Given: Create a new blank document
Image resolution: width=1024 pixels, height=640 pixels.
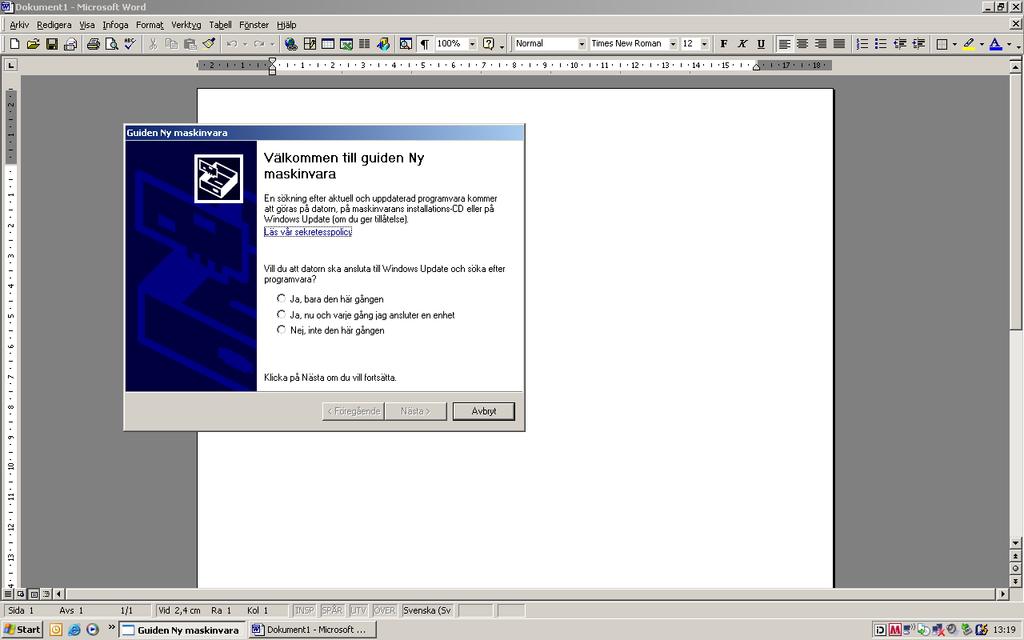Looking at the screenshot, I should coord(14,44).
